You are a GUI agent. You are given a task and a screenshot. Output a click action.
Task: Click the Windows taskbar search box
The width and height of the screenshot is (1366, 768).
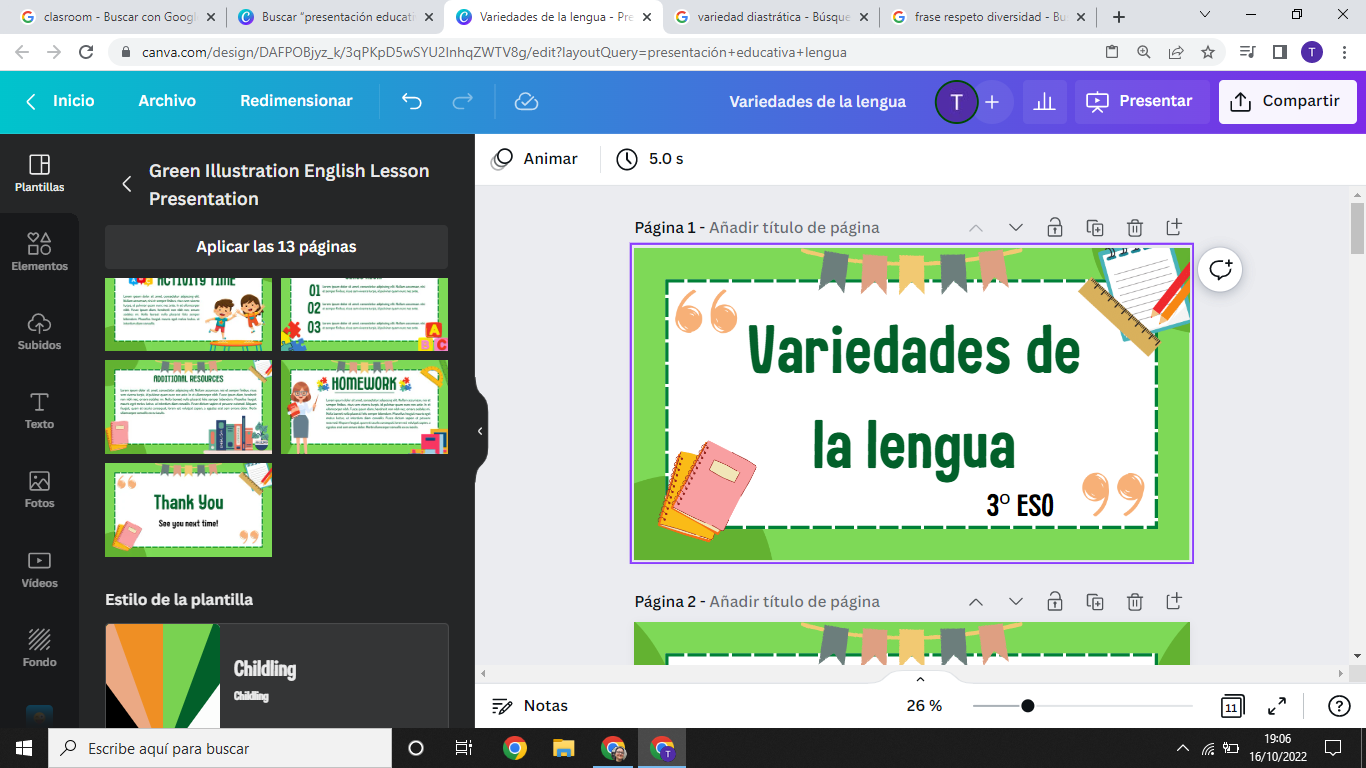(x=220, y=748)
